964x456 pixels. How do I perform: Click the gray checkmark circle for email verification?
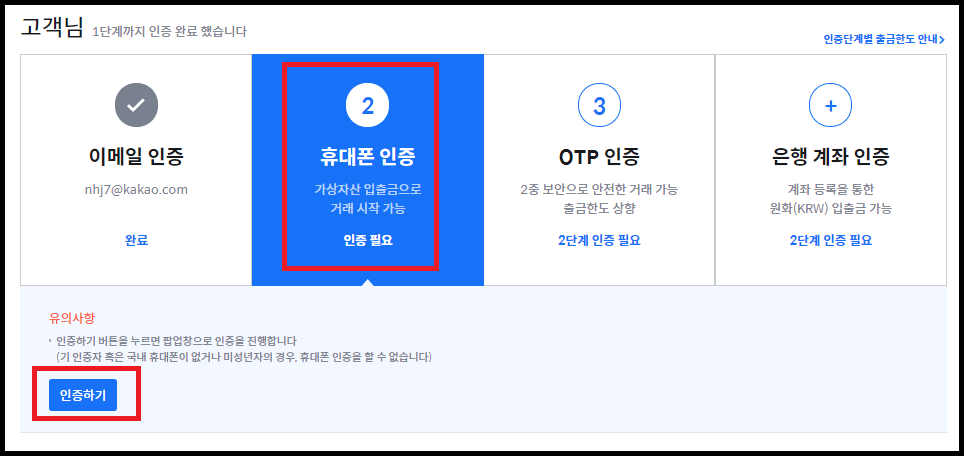click(136, 106)
